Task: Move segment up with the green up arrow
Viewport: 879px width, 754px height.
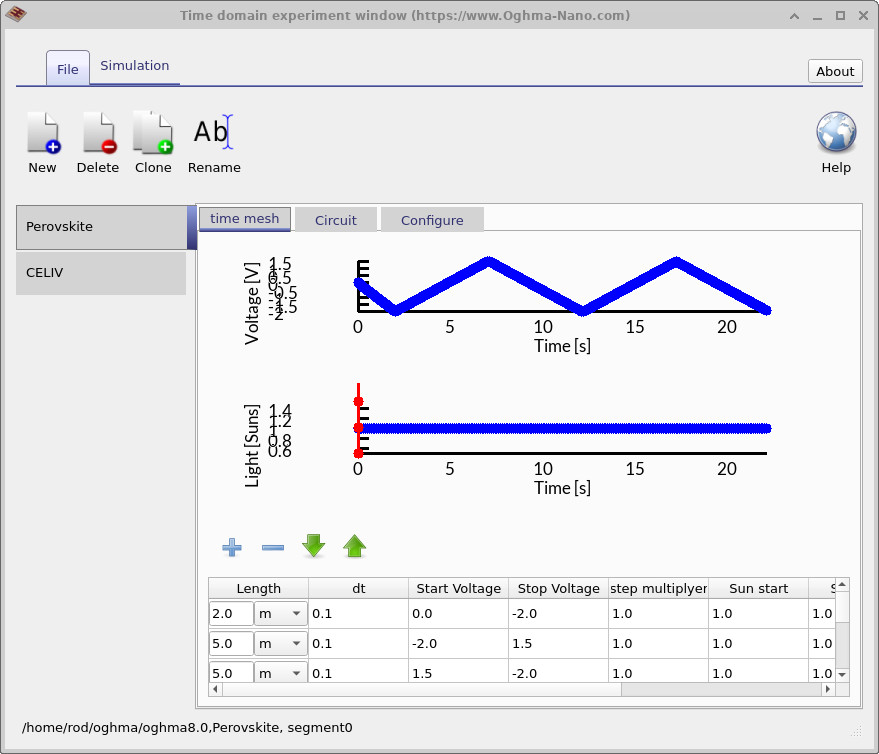Action: [x=354, y=546]
